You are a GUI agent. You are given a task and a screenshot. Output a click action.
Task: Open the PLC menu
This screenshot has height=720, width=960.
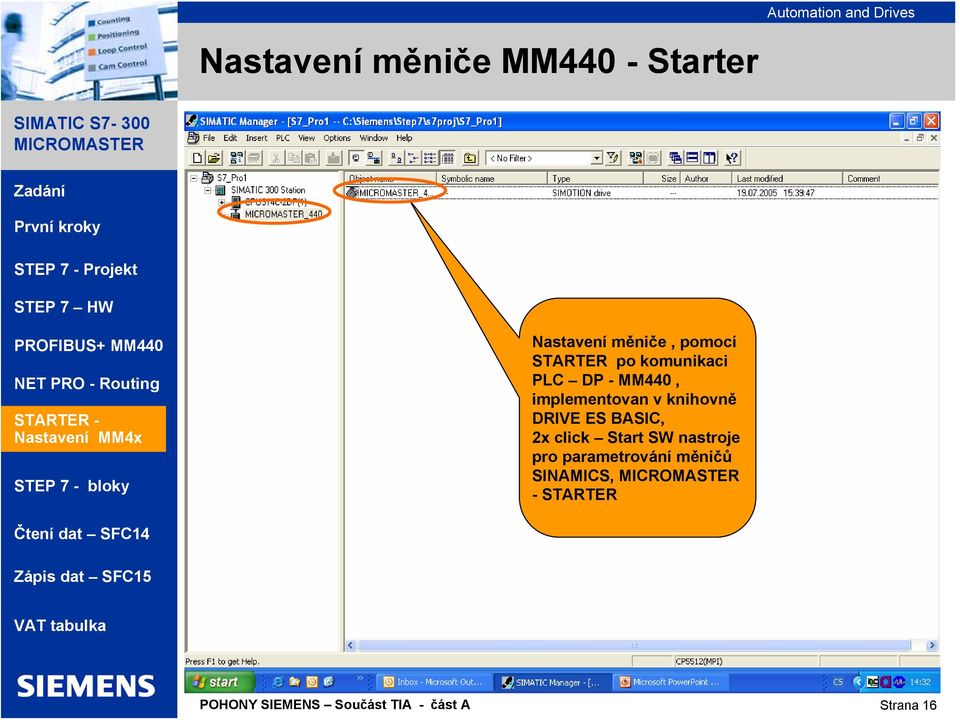point(283,138)
